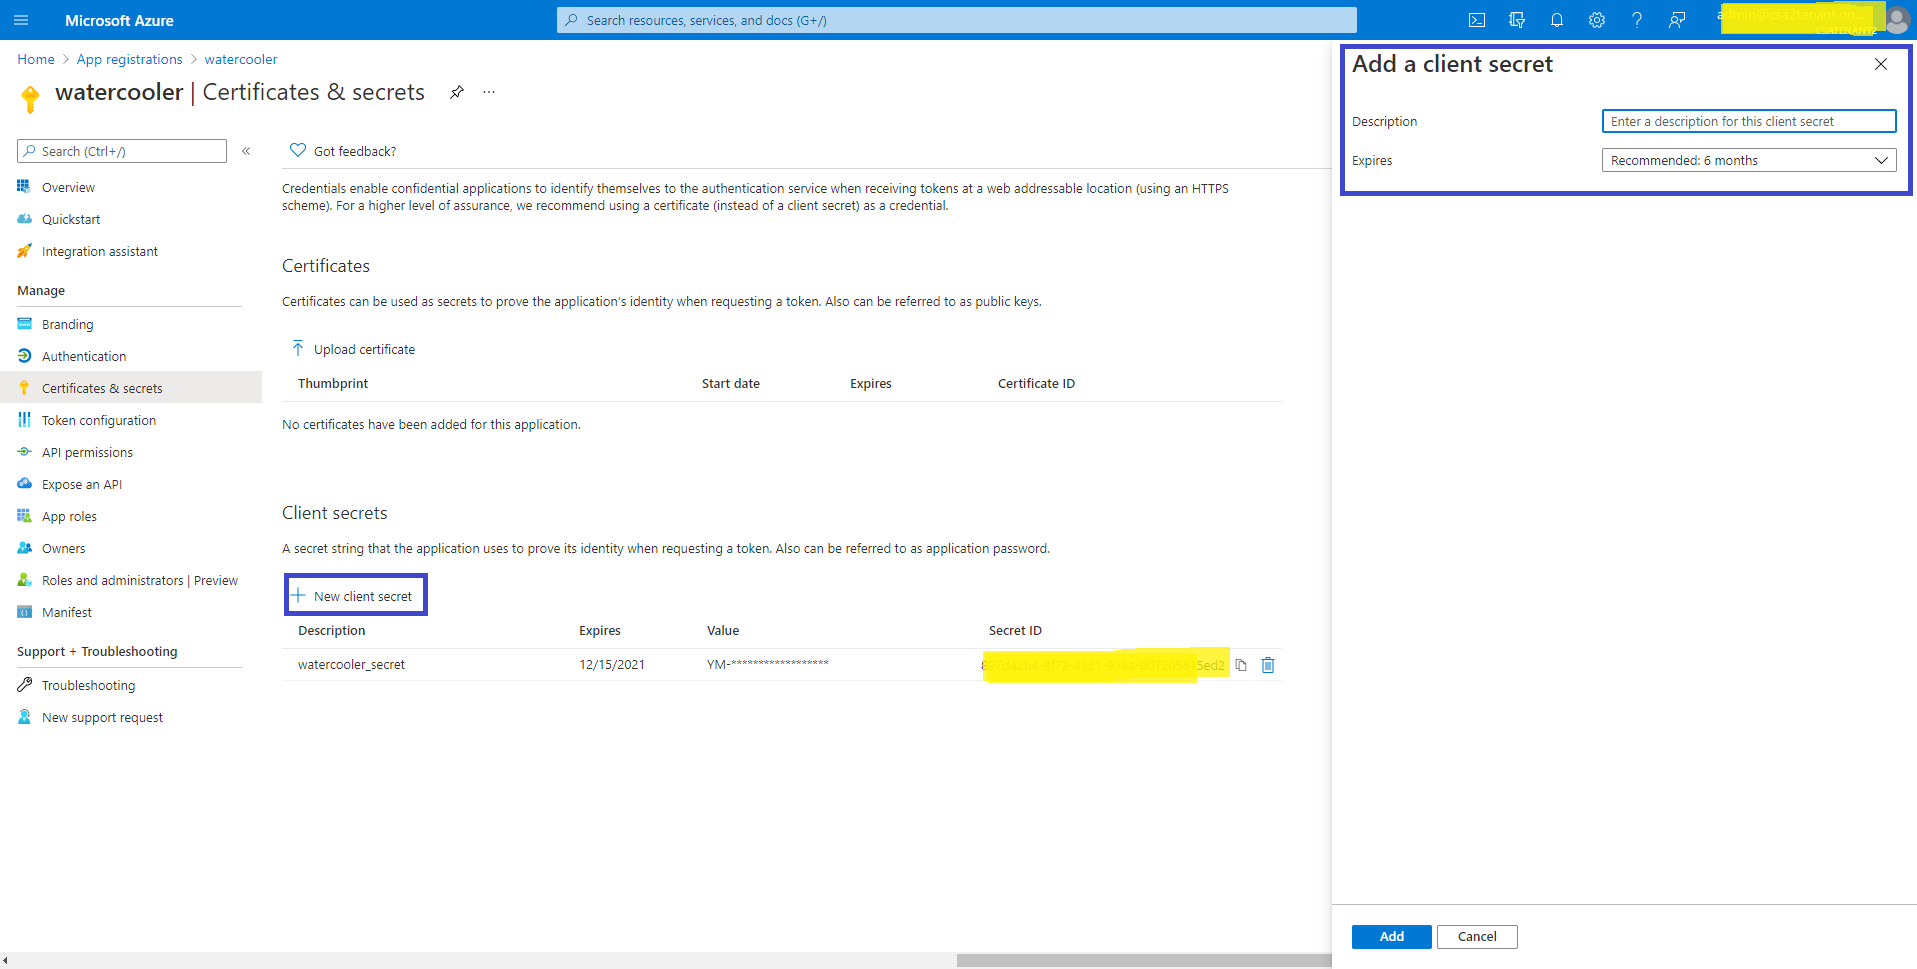Click Microsoft Azure logo text

(119, 20)
